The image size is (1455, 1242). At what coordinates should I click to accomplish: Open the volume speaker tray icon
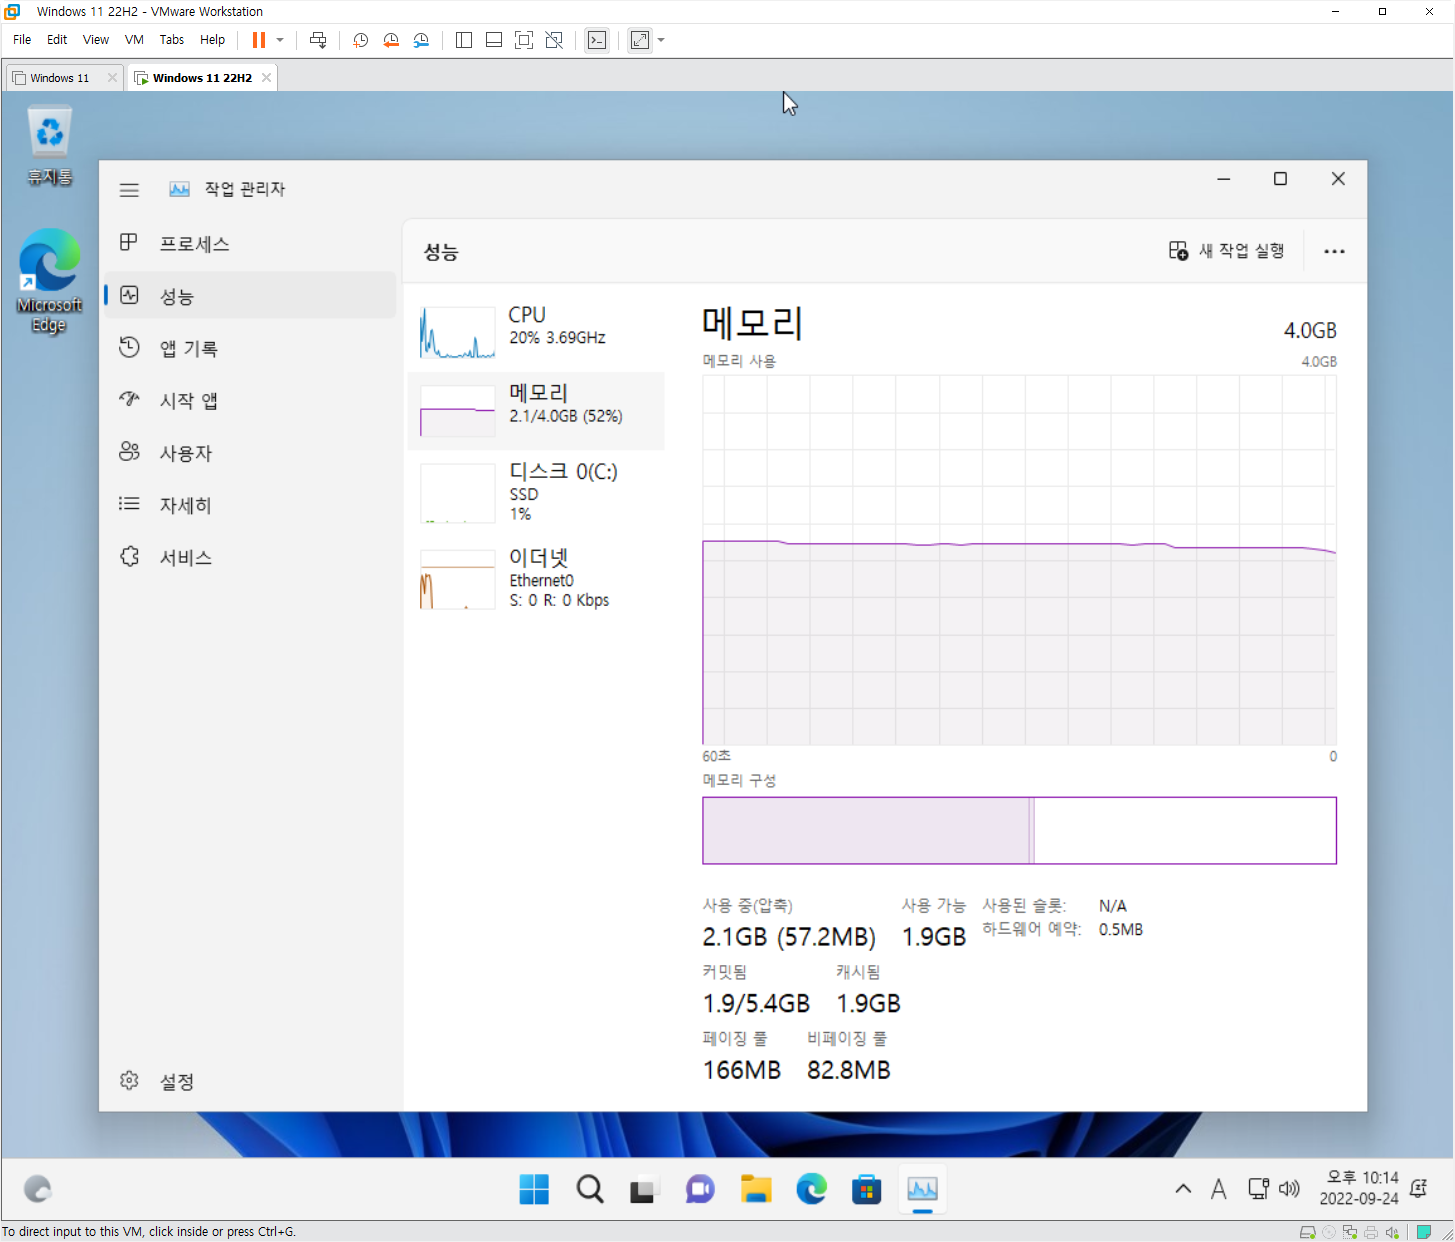(x=1289, y=1189)
